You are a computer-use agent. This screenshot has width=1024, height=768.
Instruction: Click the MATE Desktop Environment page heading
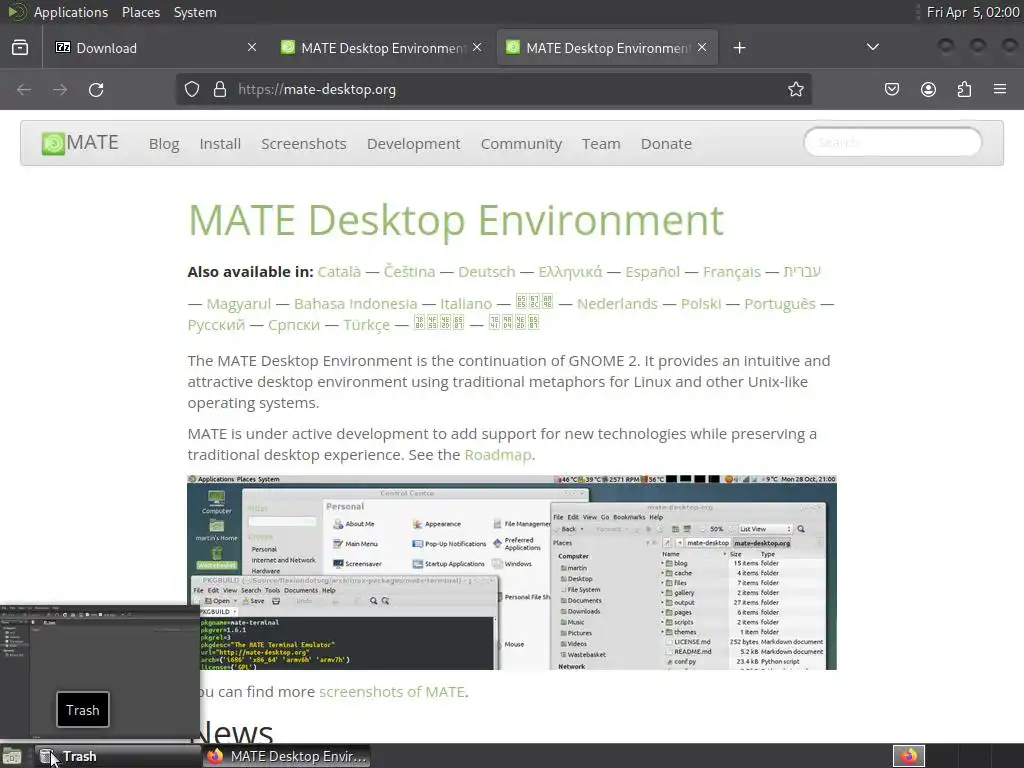456,220
